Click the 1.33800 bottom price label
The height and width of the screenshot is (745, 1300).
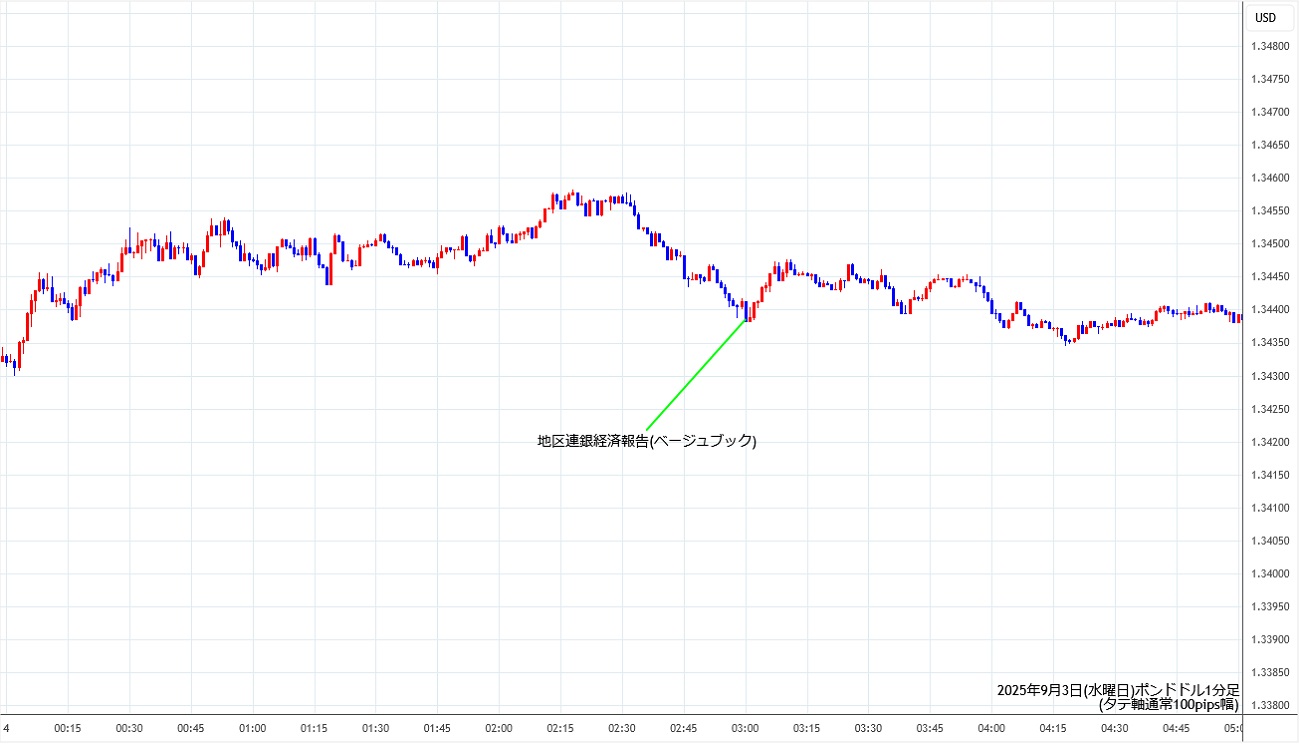pos(1269,706)
